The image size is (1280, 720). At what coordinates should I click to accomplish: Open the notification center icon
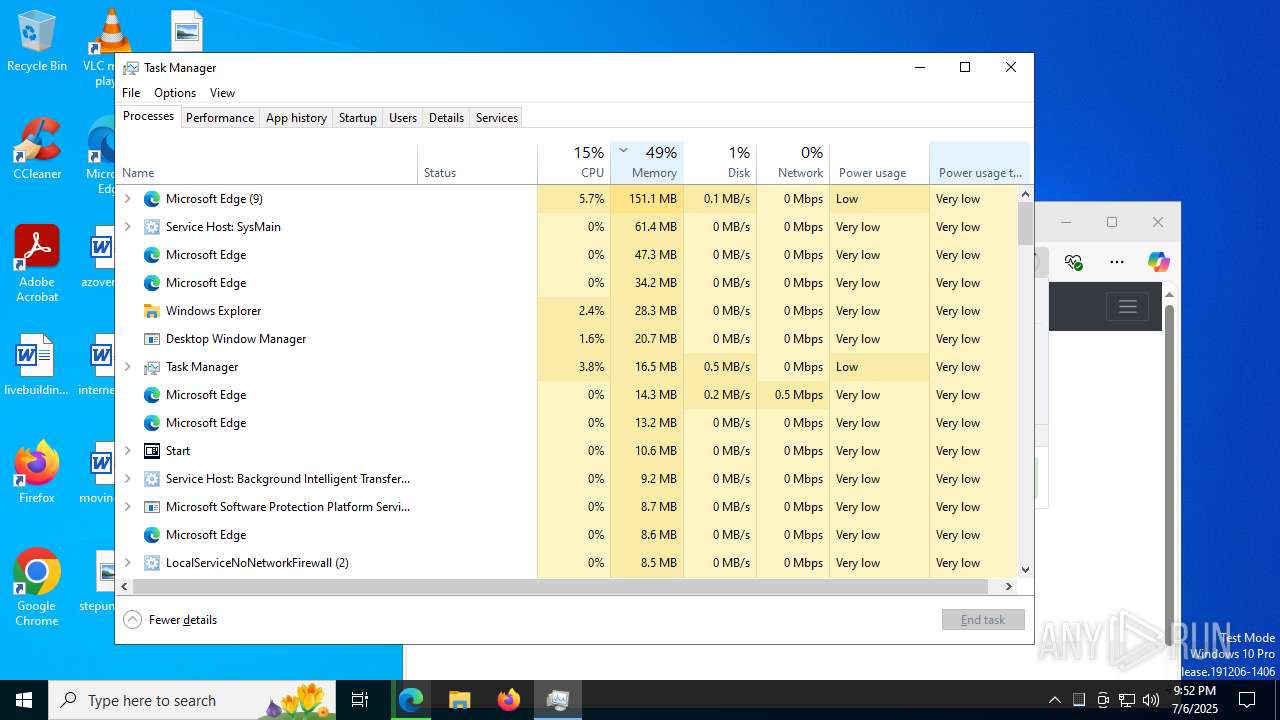pyautogui.click(x=1247, y=700)
